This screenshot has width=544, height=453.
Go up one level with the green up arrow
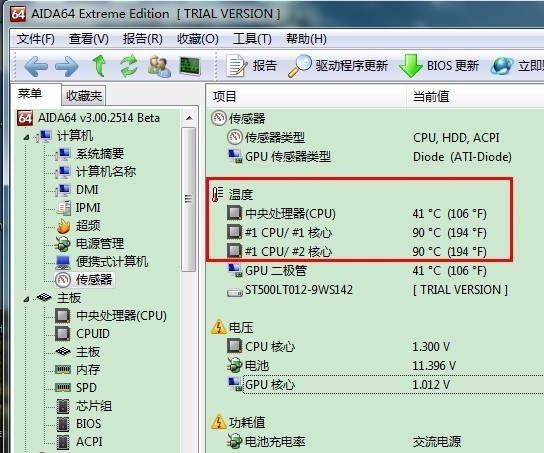99,66
